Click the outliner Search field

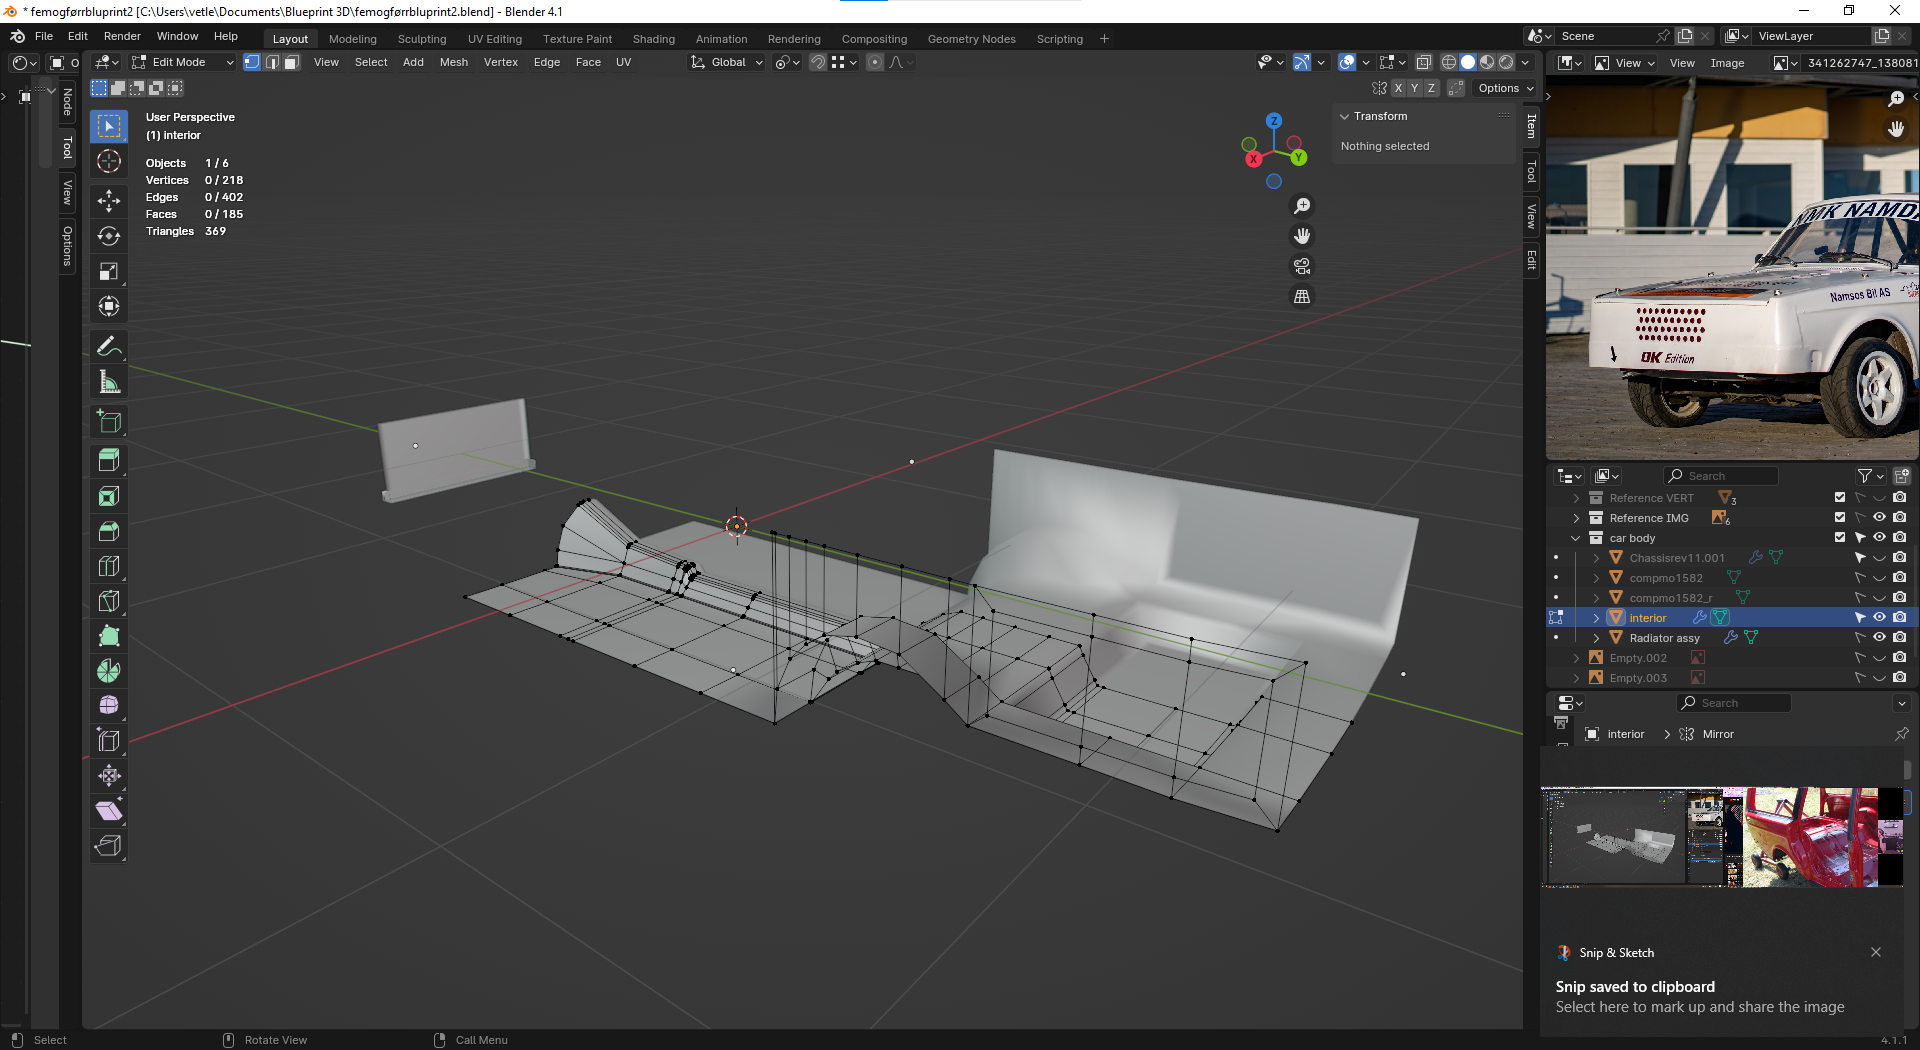pyautogui.click(x=1722, y=476)
